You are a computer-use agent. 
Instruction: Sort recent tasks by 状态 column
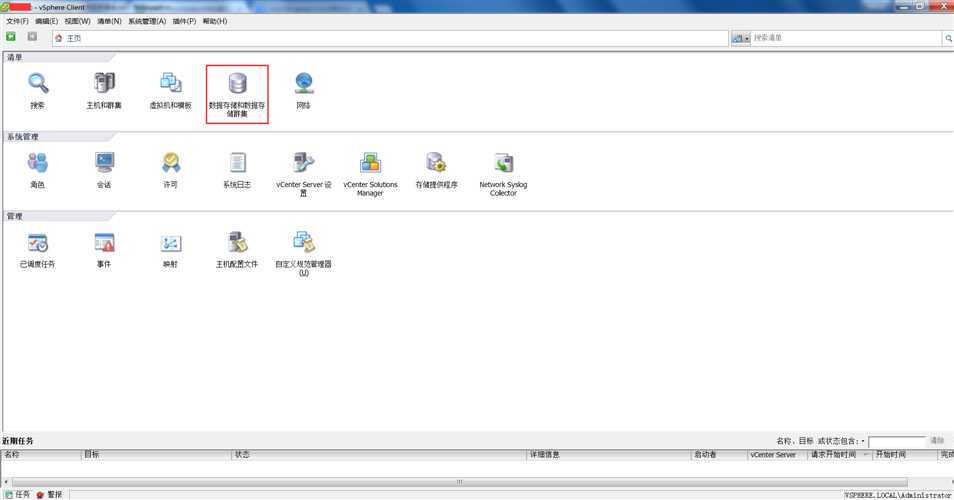[380, 454]
